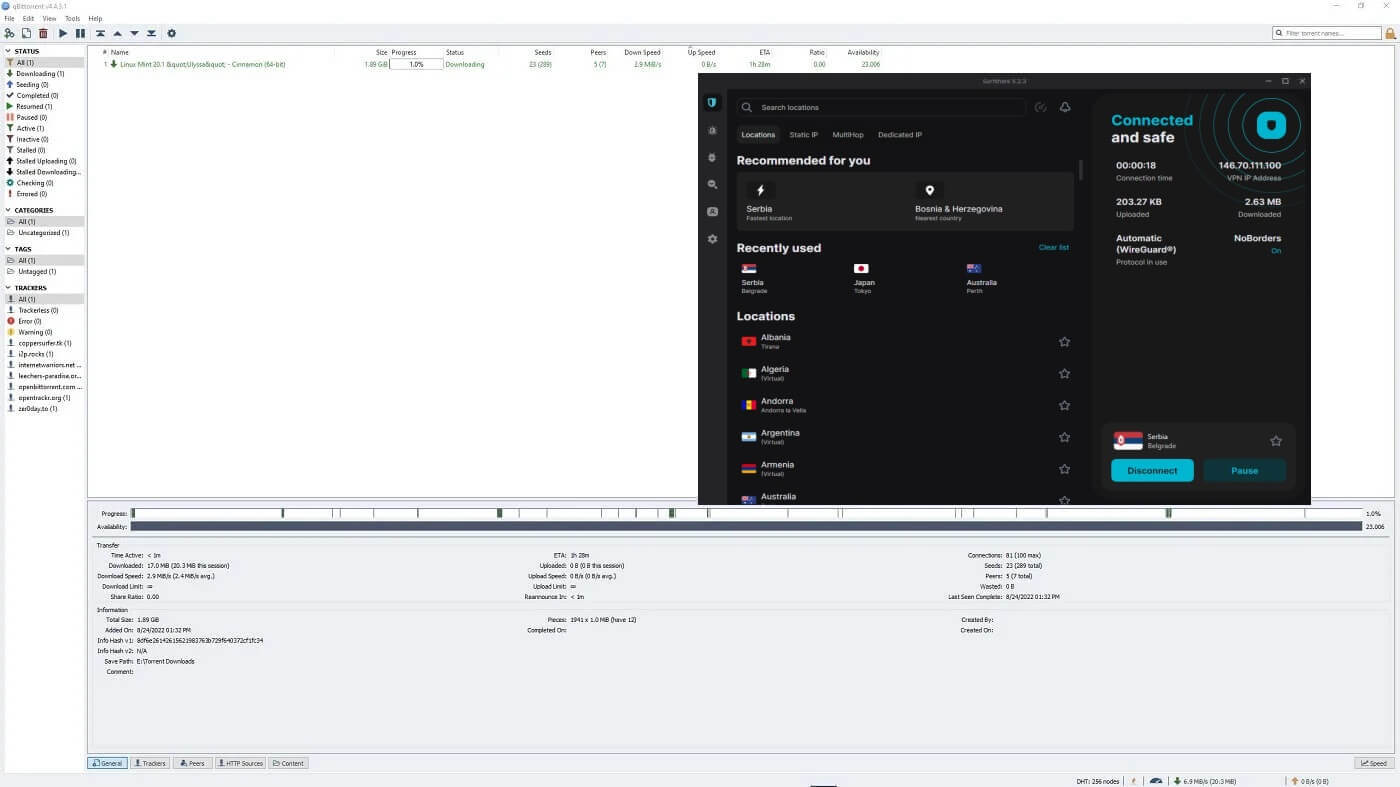Open the File menu
The height and width of the screenshot is (787, 1400).
tap(9, 18)
